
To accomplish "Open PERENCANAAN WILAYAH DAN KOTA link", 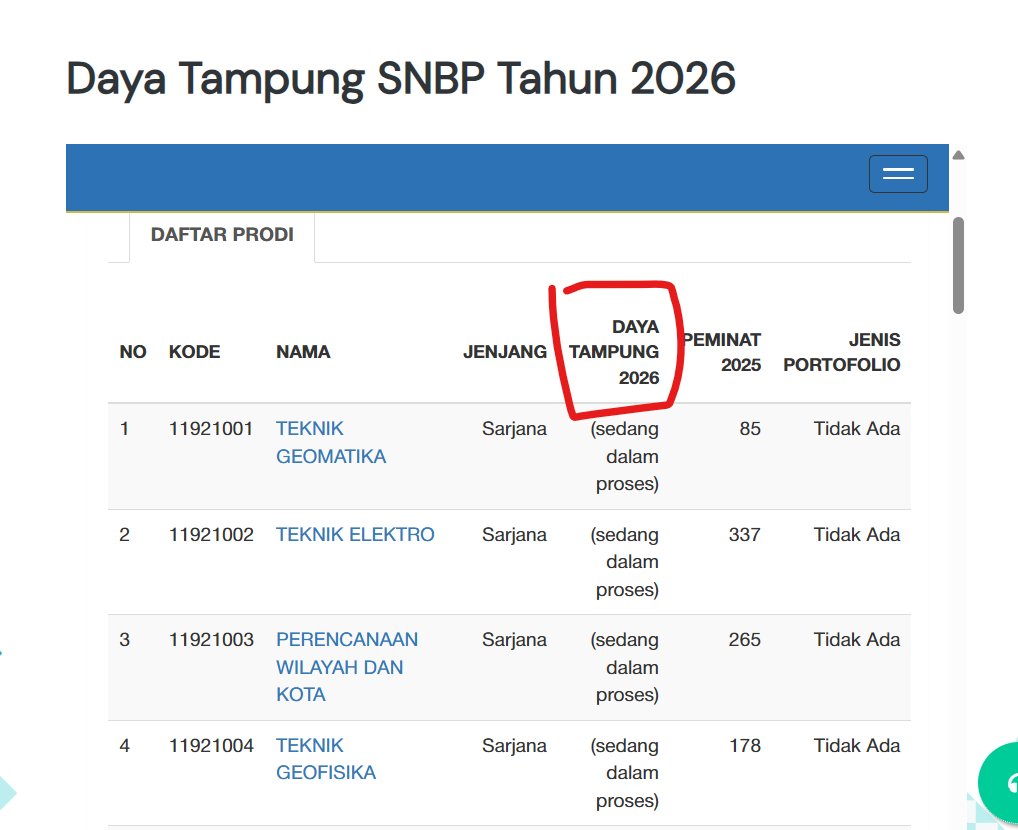I will click(x=347, y=667).
